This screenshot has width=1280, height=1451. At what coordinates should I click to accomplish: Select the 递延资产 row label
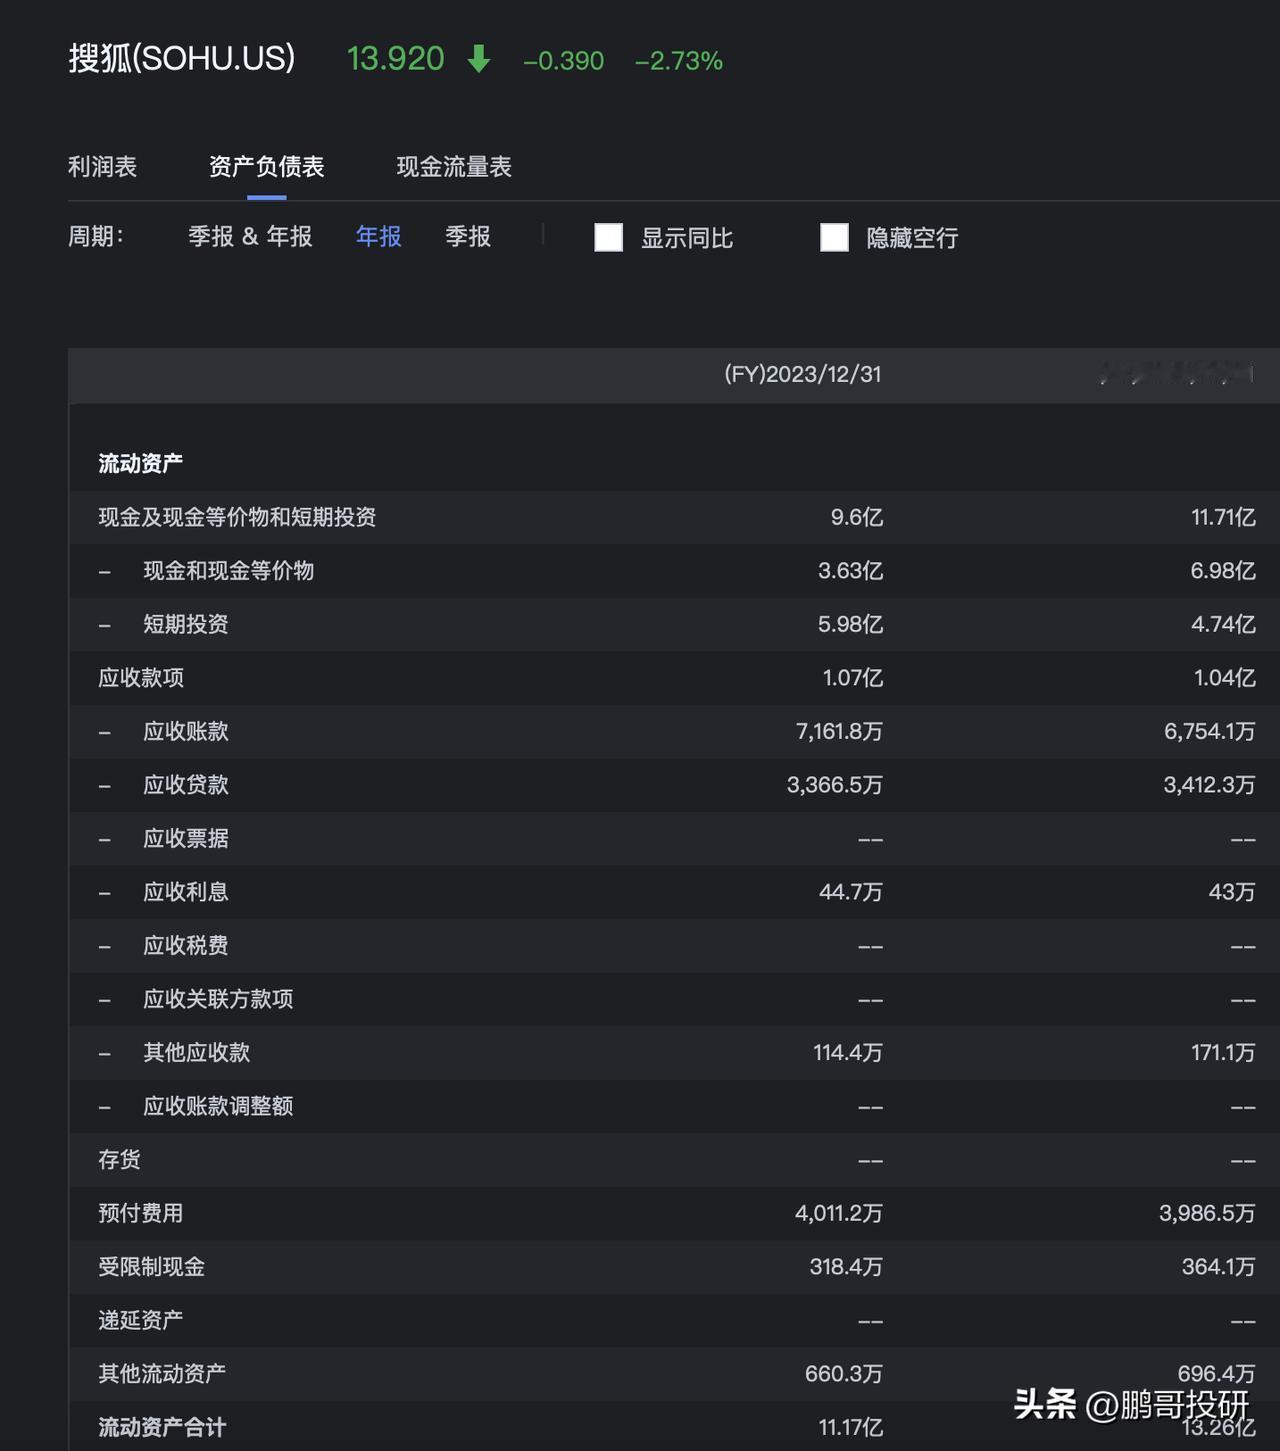click(141, 1321)
